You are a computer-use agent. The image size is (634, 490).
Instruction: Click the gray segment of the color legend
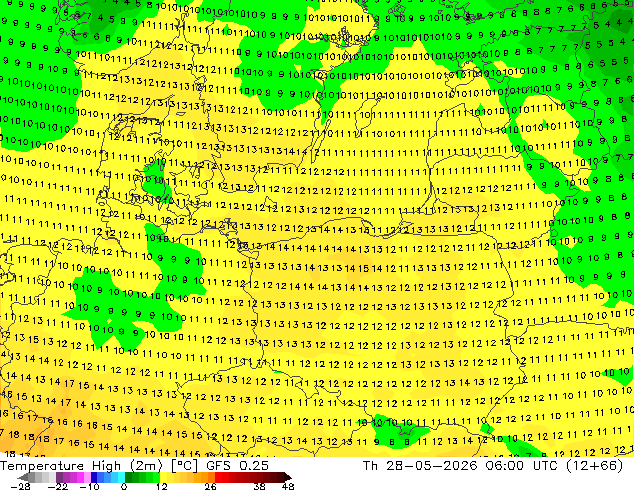[38, 477]
